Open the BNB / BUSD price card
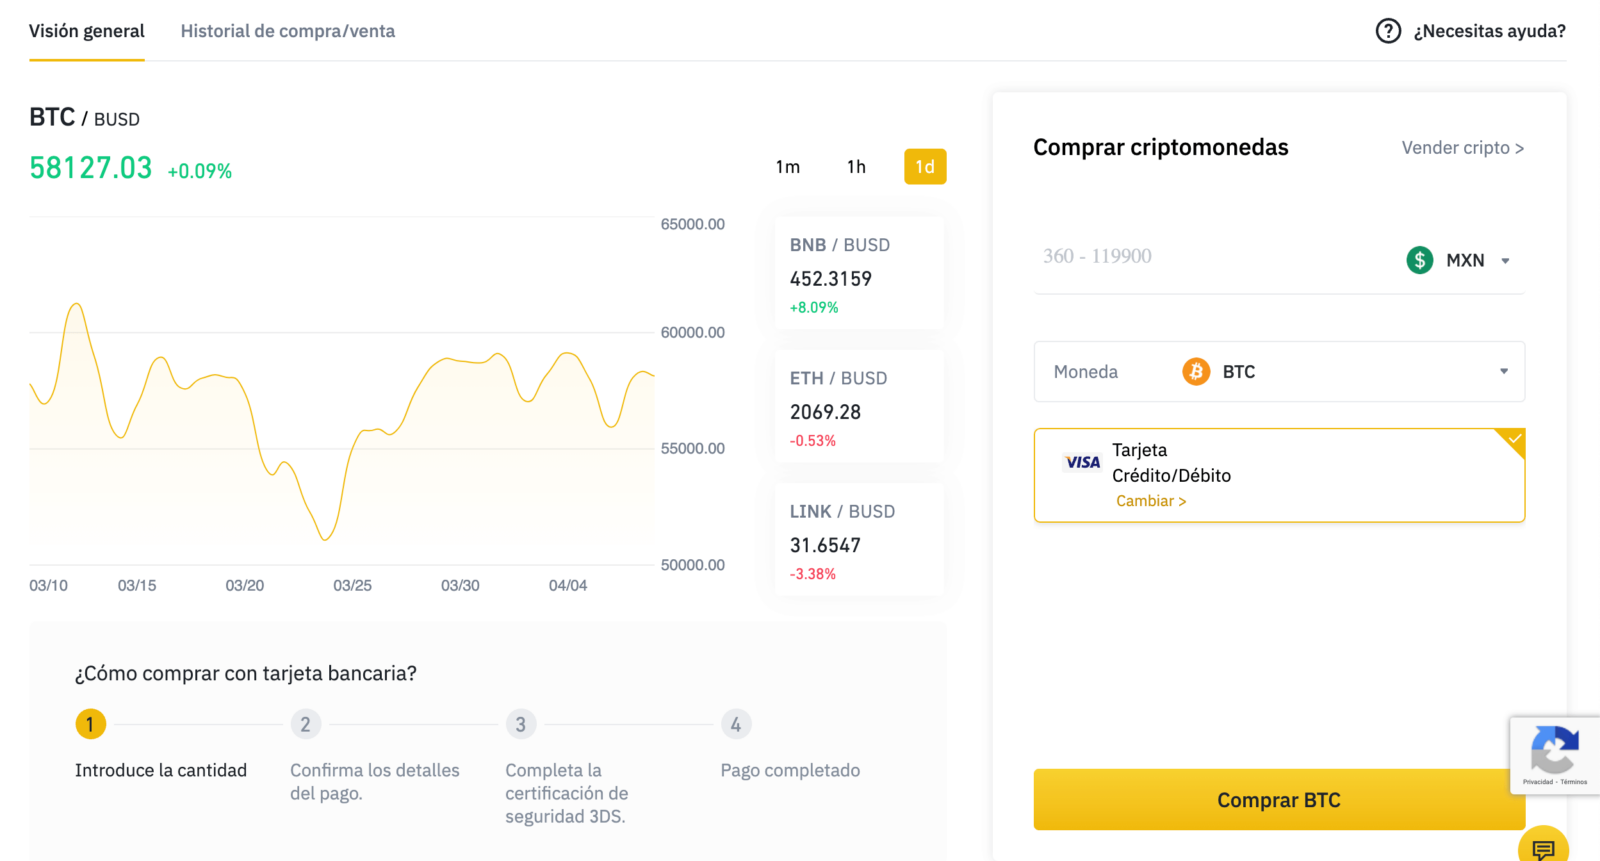 tap(859, 275)
